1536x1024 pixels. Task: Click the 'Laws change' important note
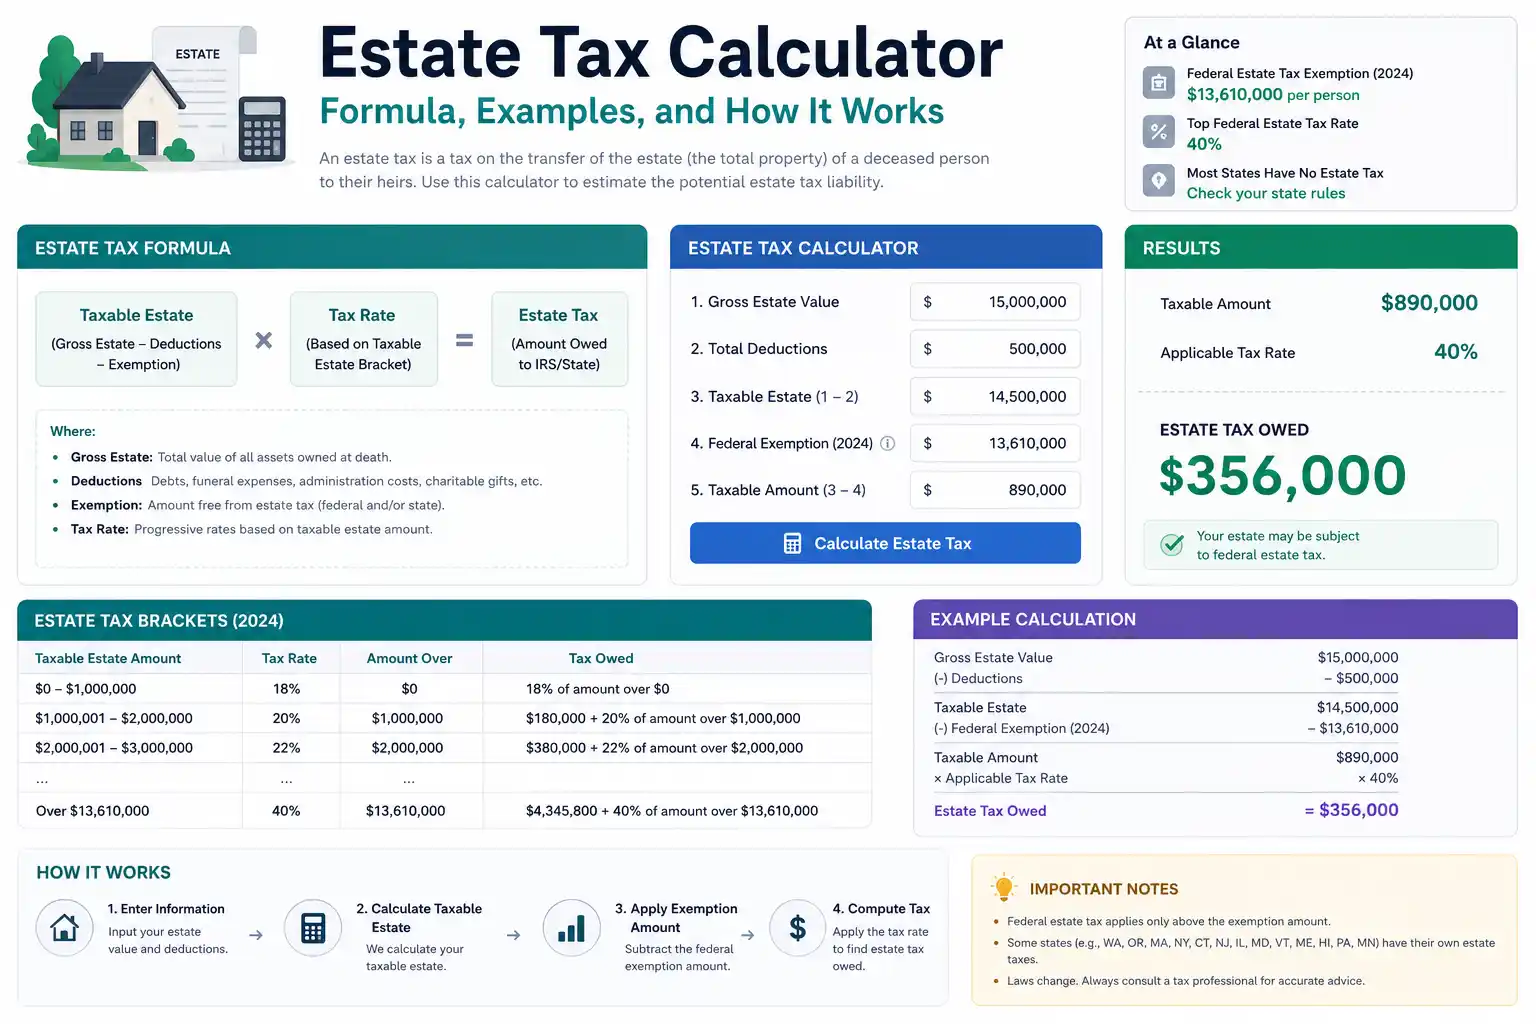(x=1185, y=981)
